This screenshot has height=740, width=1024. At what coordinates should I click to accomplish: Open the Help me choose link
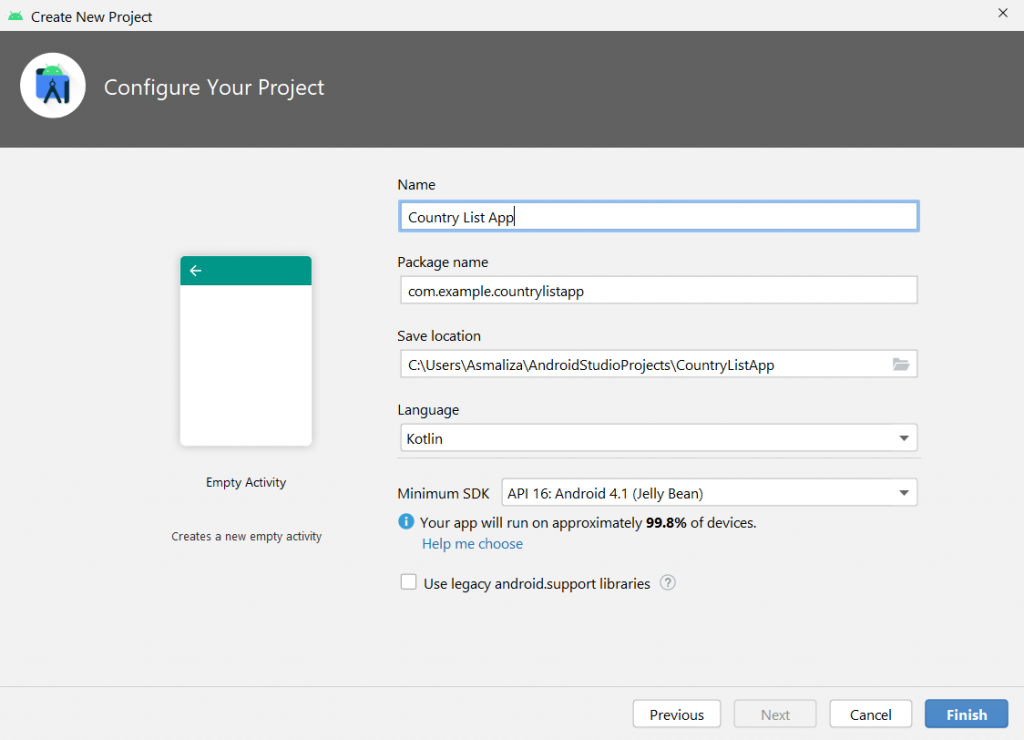pos(472,544)
